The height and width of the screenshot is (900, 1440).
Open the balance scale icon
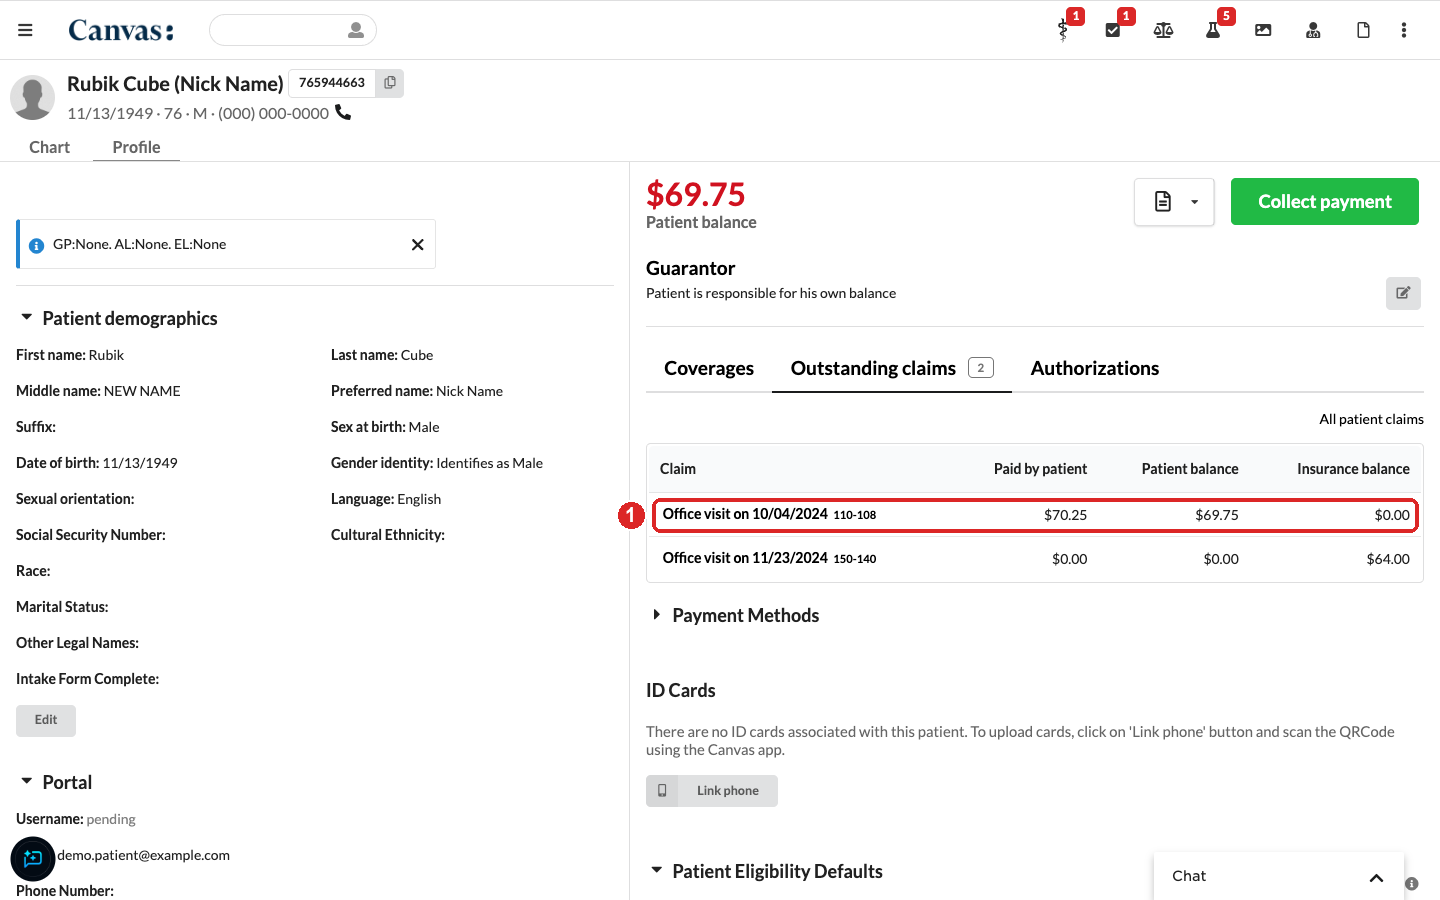point(1163,30)
